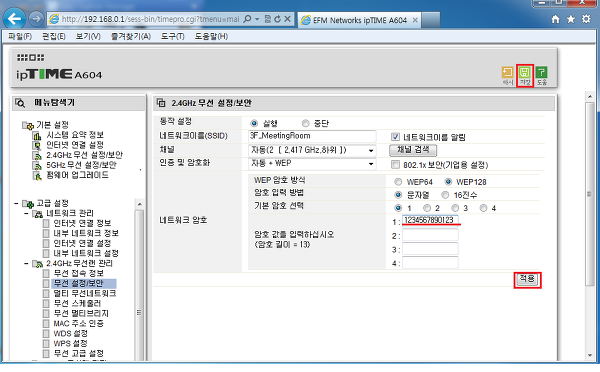Click the page vertical scrollbar thumb

tap(590, 194)
